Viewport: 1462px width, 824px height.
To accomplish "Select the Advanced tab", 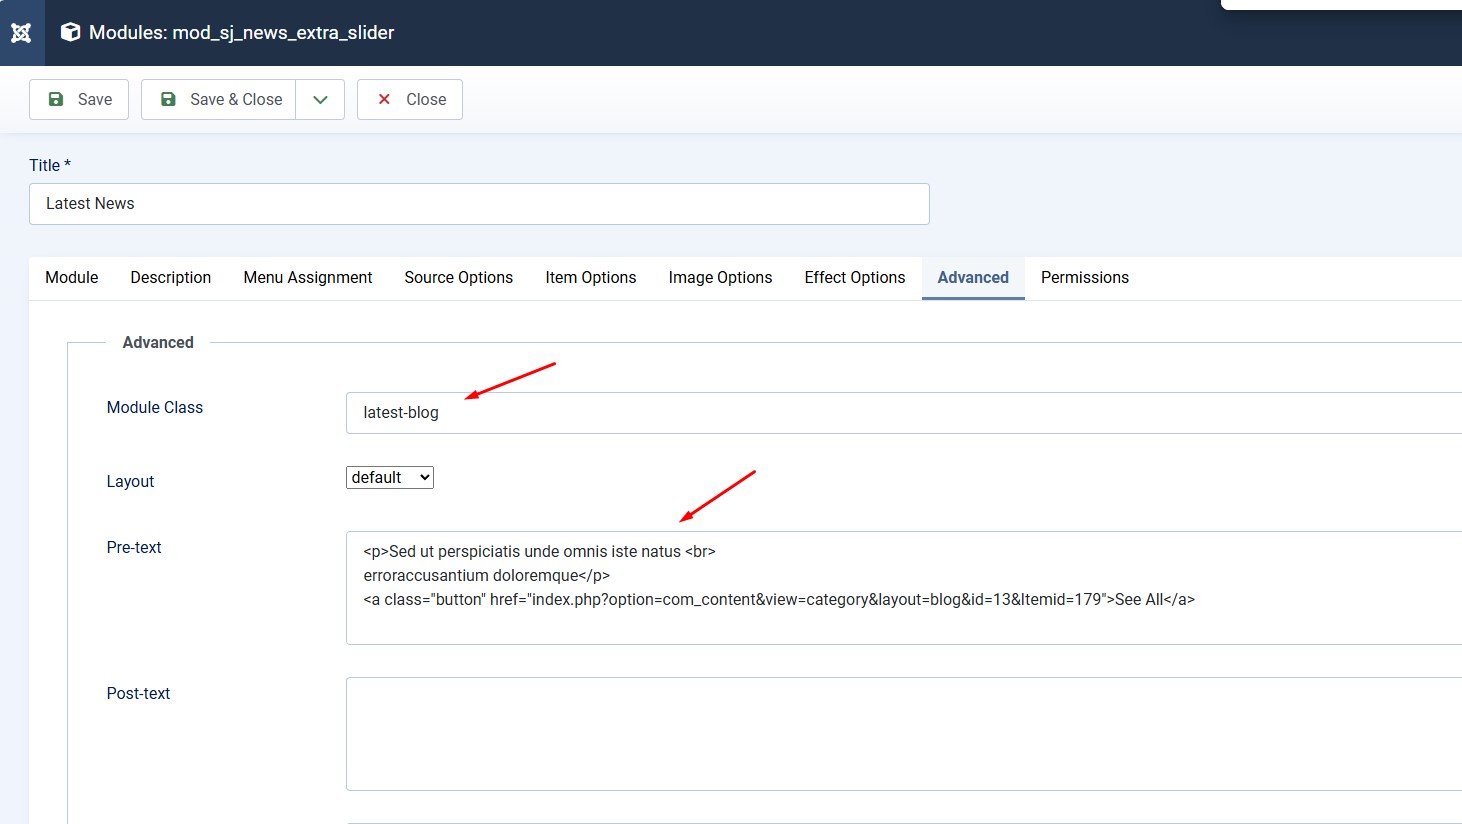I will pos(973,278).
